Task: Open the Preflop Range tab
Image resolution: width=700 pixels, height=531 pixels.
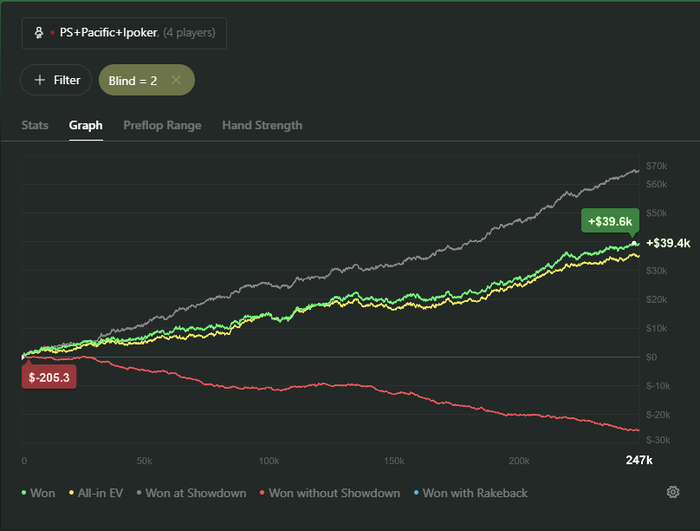Action: pyautogui.click(x=162, y=126)
